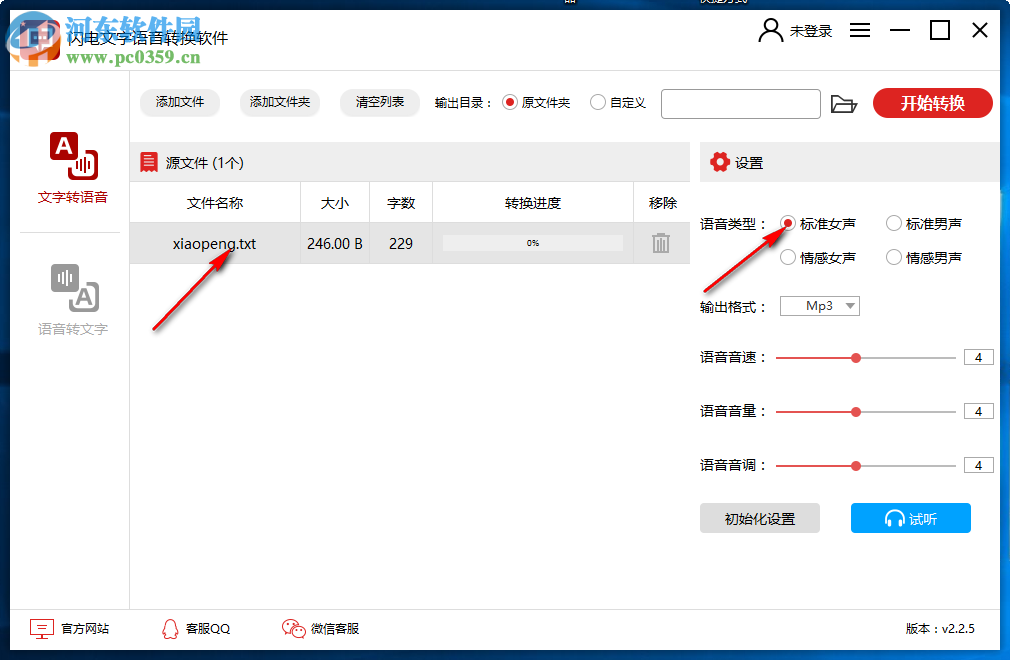Click 清空列表 to clear the file list
This screenshot has width=1010, height=660.
[379, 102]
